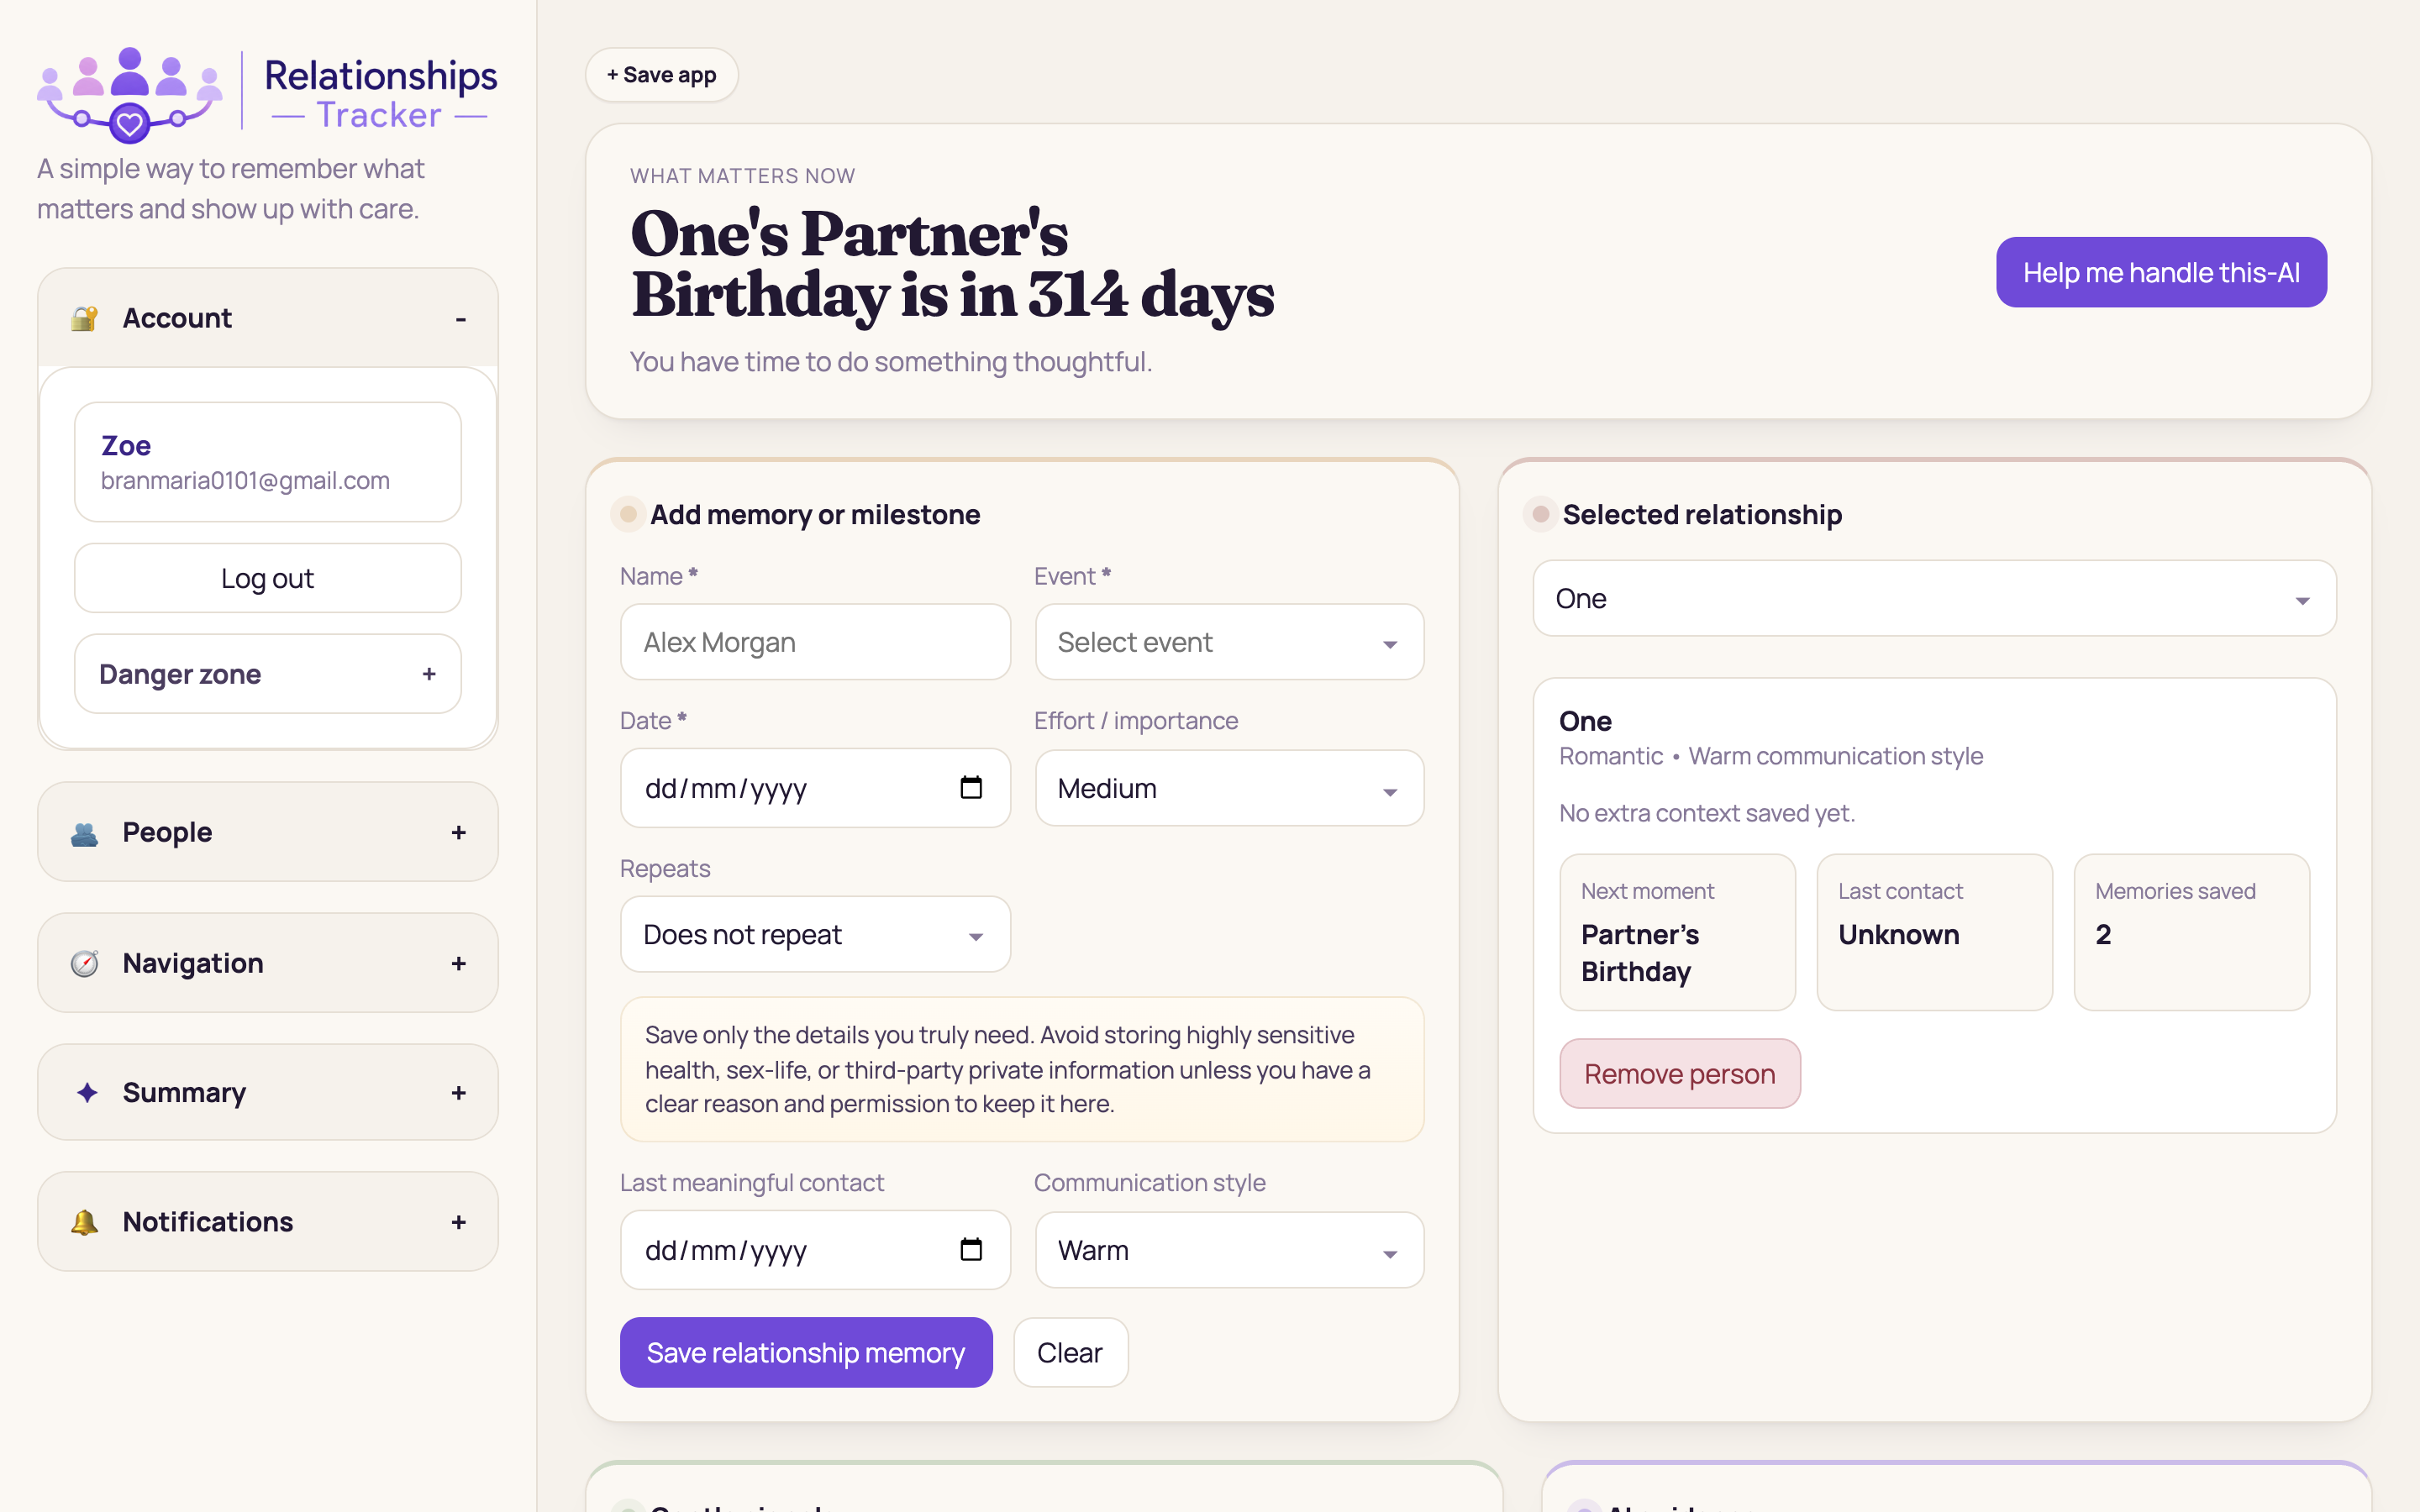This screenshot has width=2420, height=1512.
Task: Click the Relationships Tracker logo
Action: [267, 93]
